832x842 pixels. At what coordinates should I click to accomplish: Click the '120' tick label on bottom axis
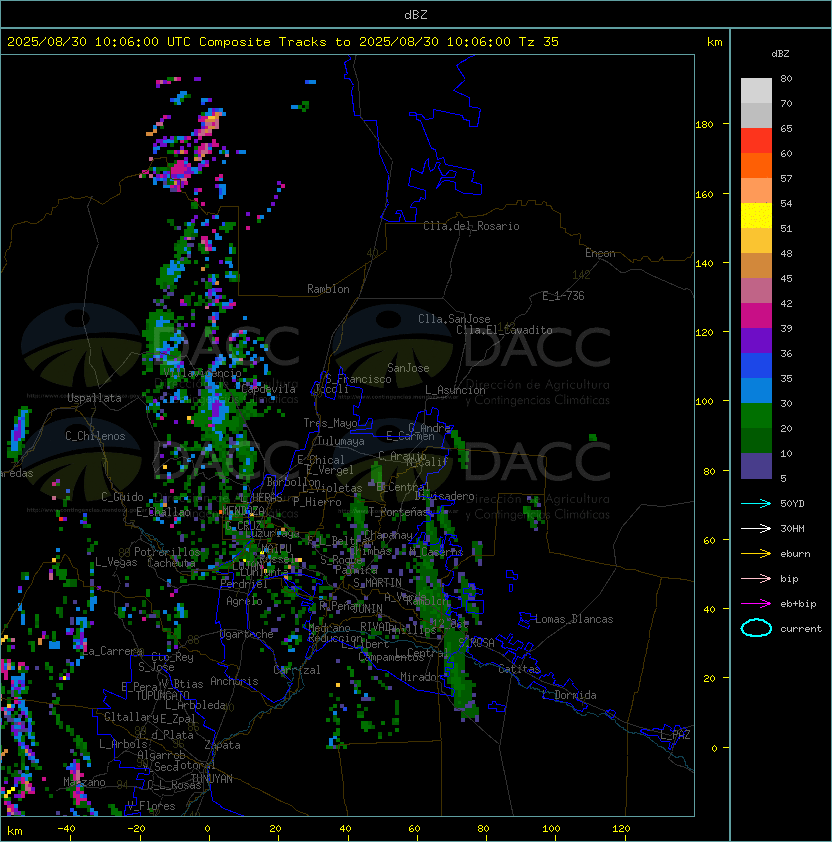[621, 829]
